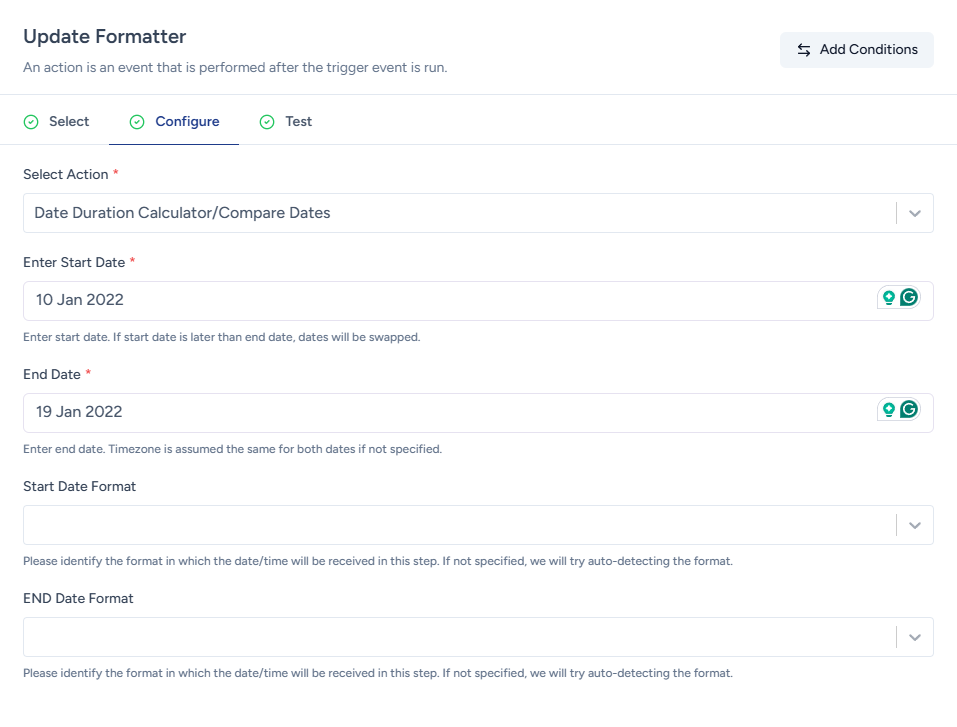Click the lightbulb icon in Start Date field
Image resolution: width=957 pixels, height=727 pixels.
888,297
